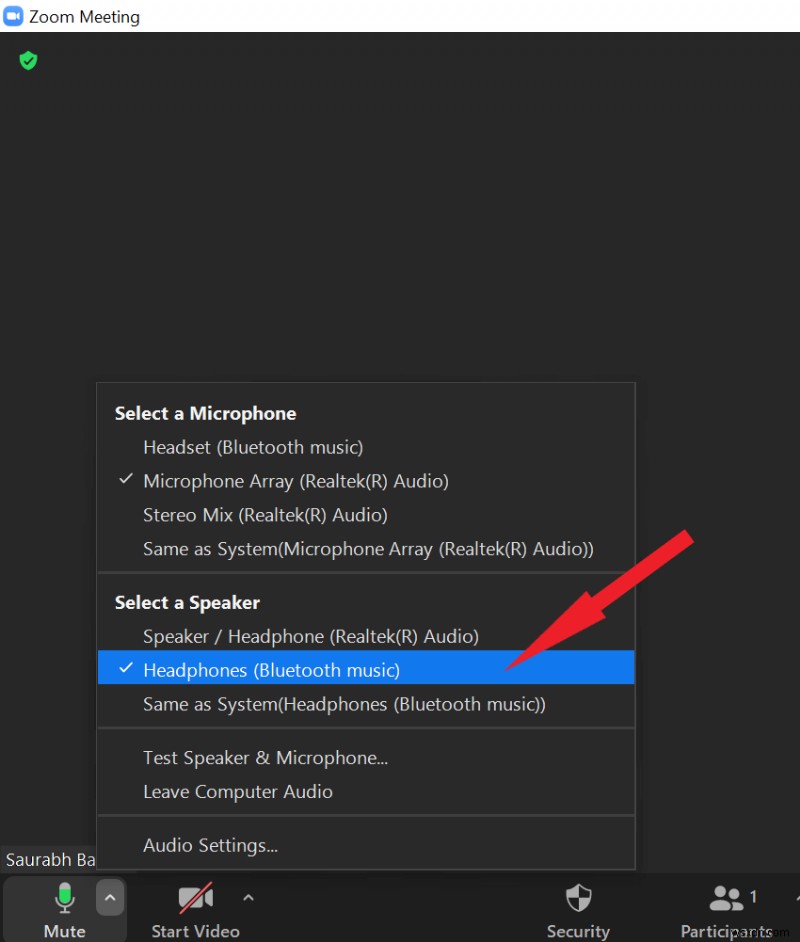The height and width of the screenshot is (942, 800).
Task: Select Headset (Bluetooth music) microphone
Action: 253,447
